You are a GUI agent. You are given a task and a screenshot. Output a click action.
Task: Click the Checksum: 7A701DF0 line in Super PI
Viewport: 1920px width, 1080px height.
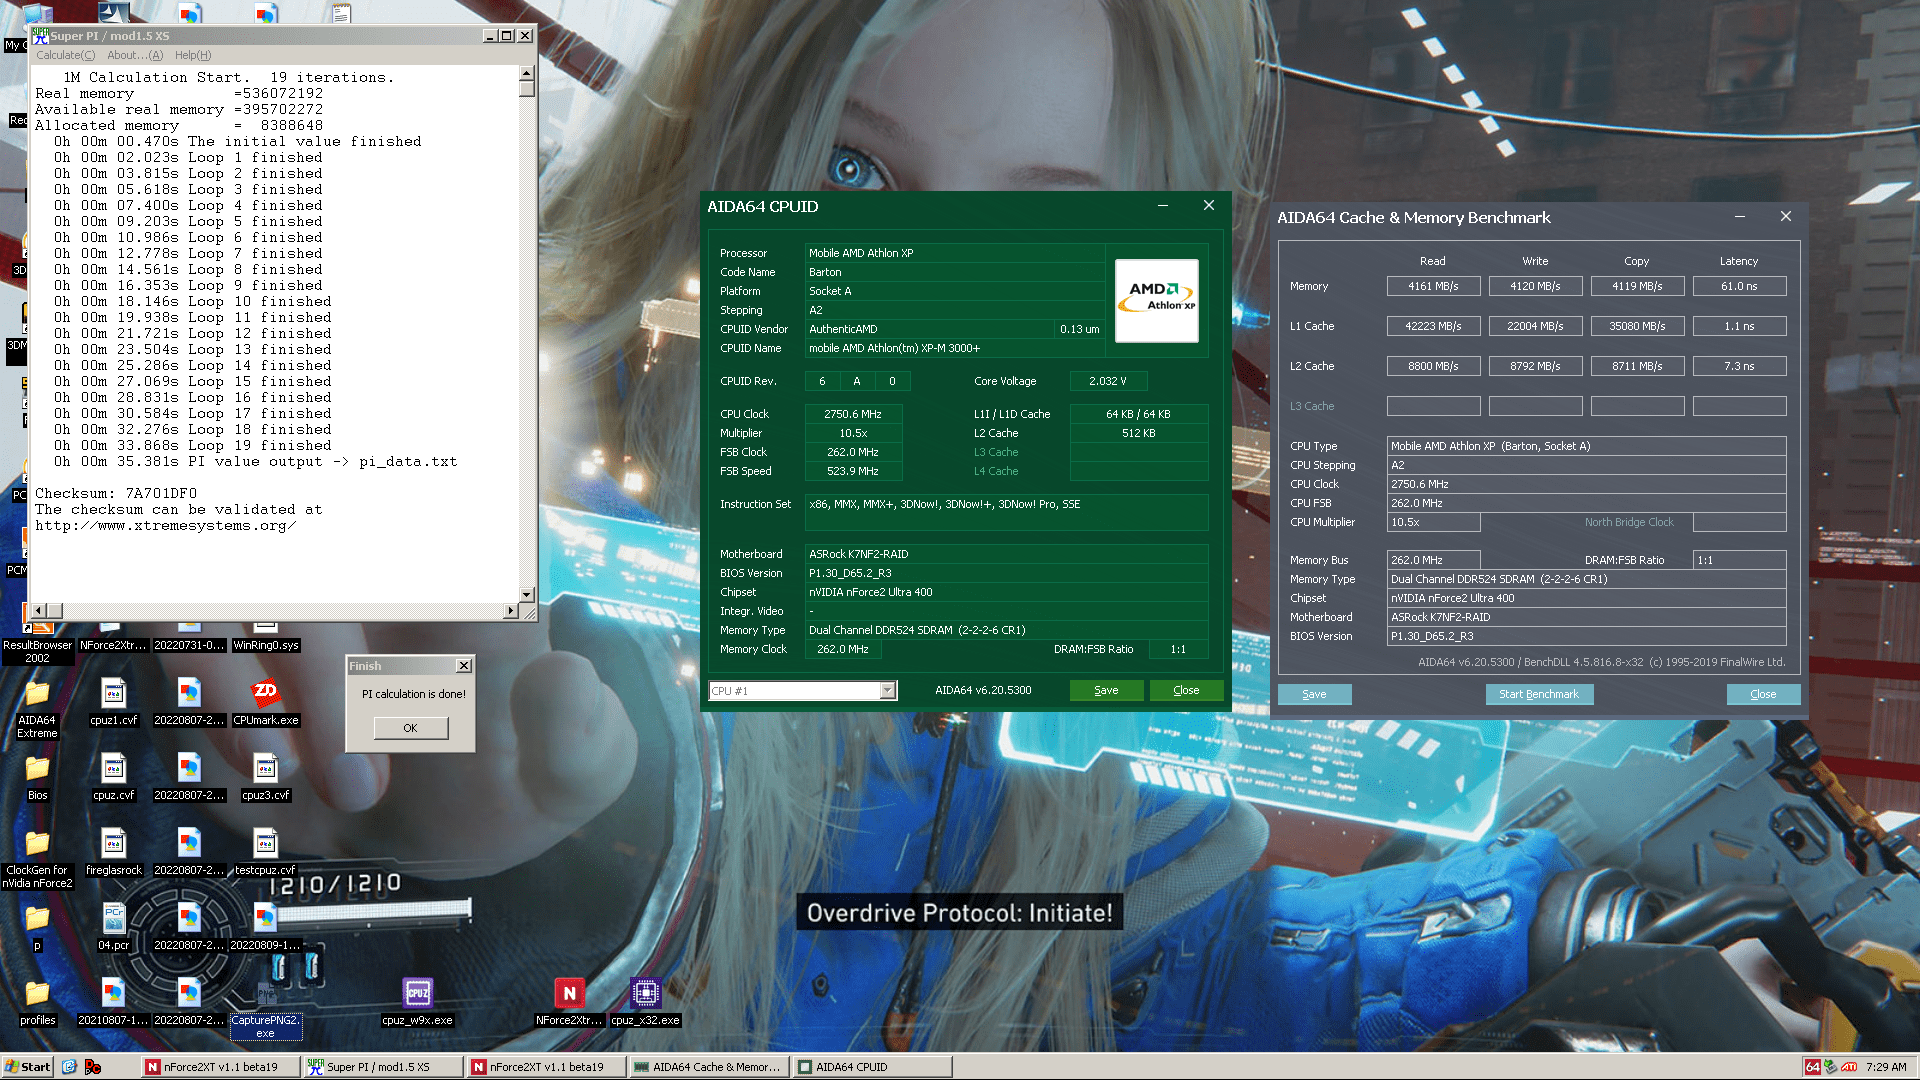116,494
